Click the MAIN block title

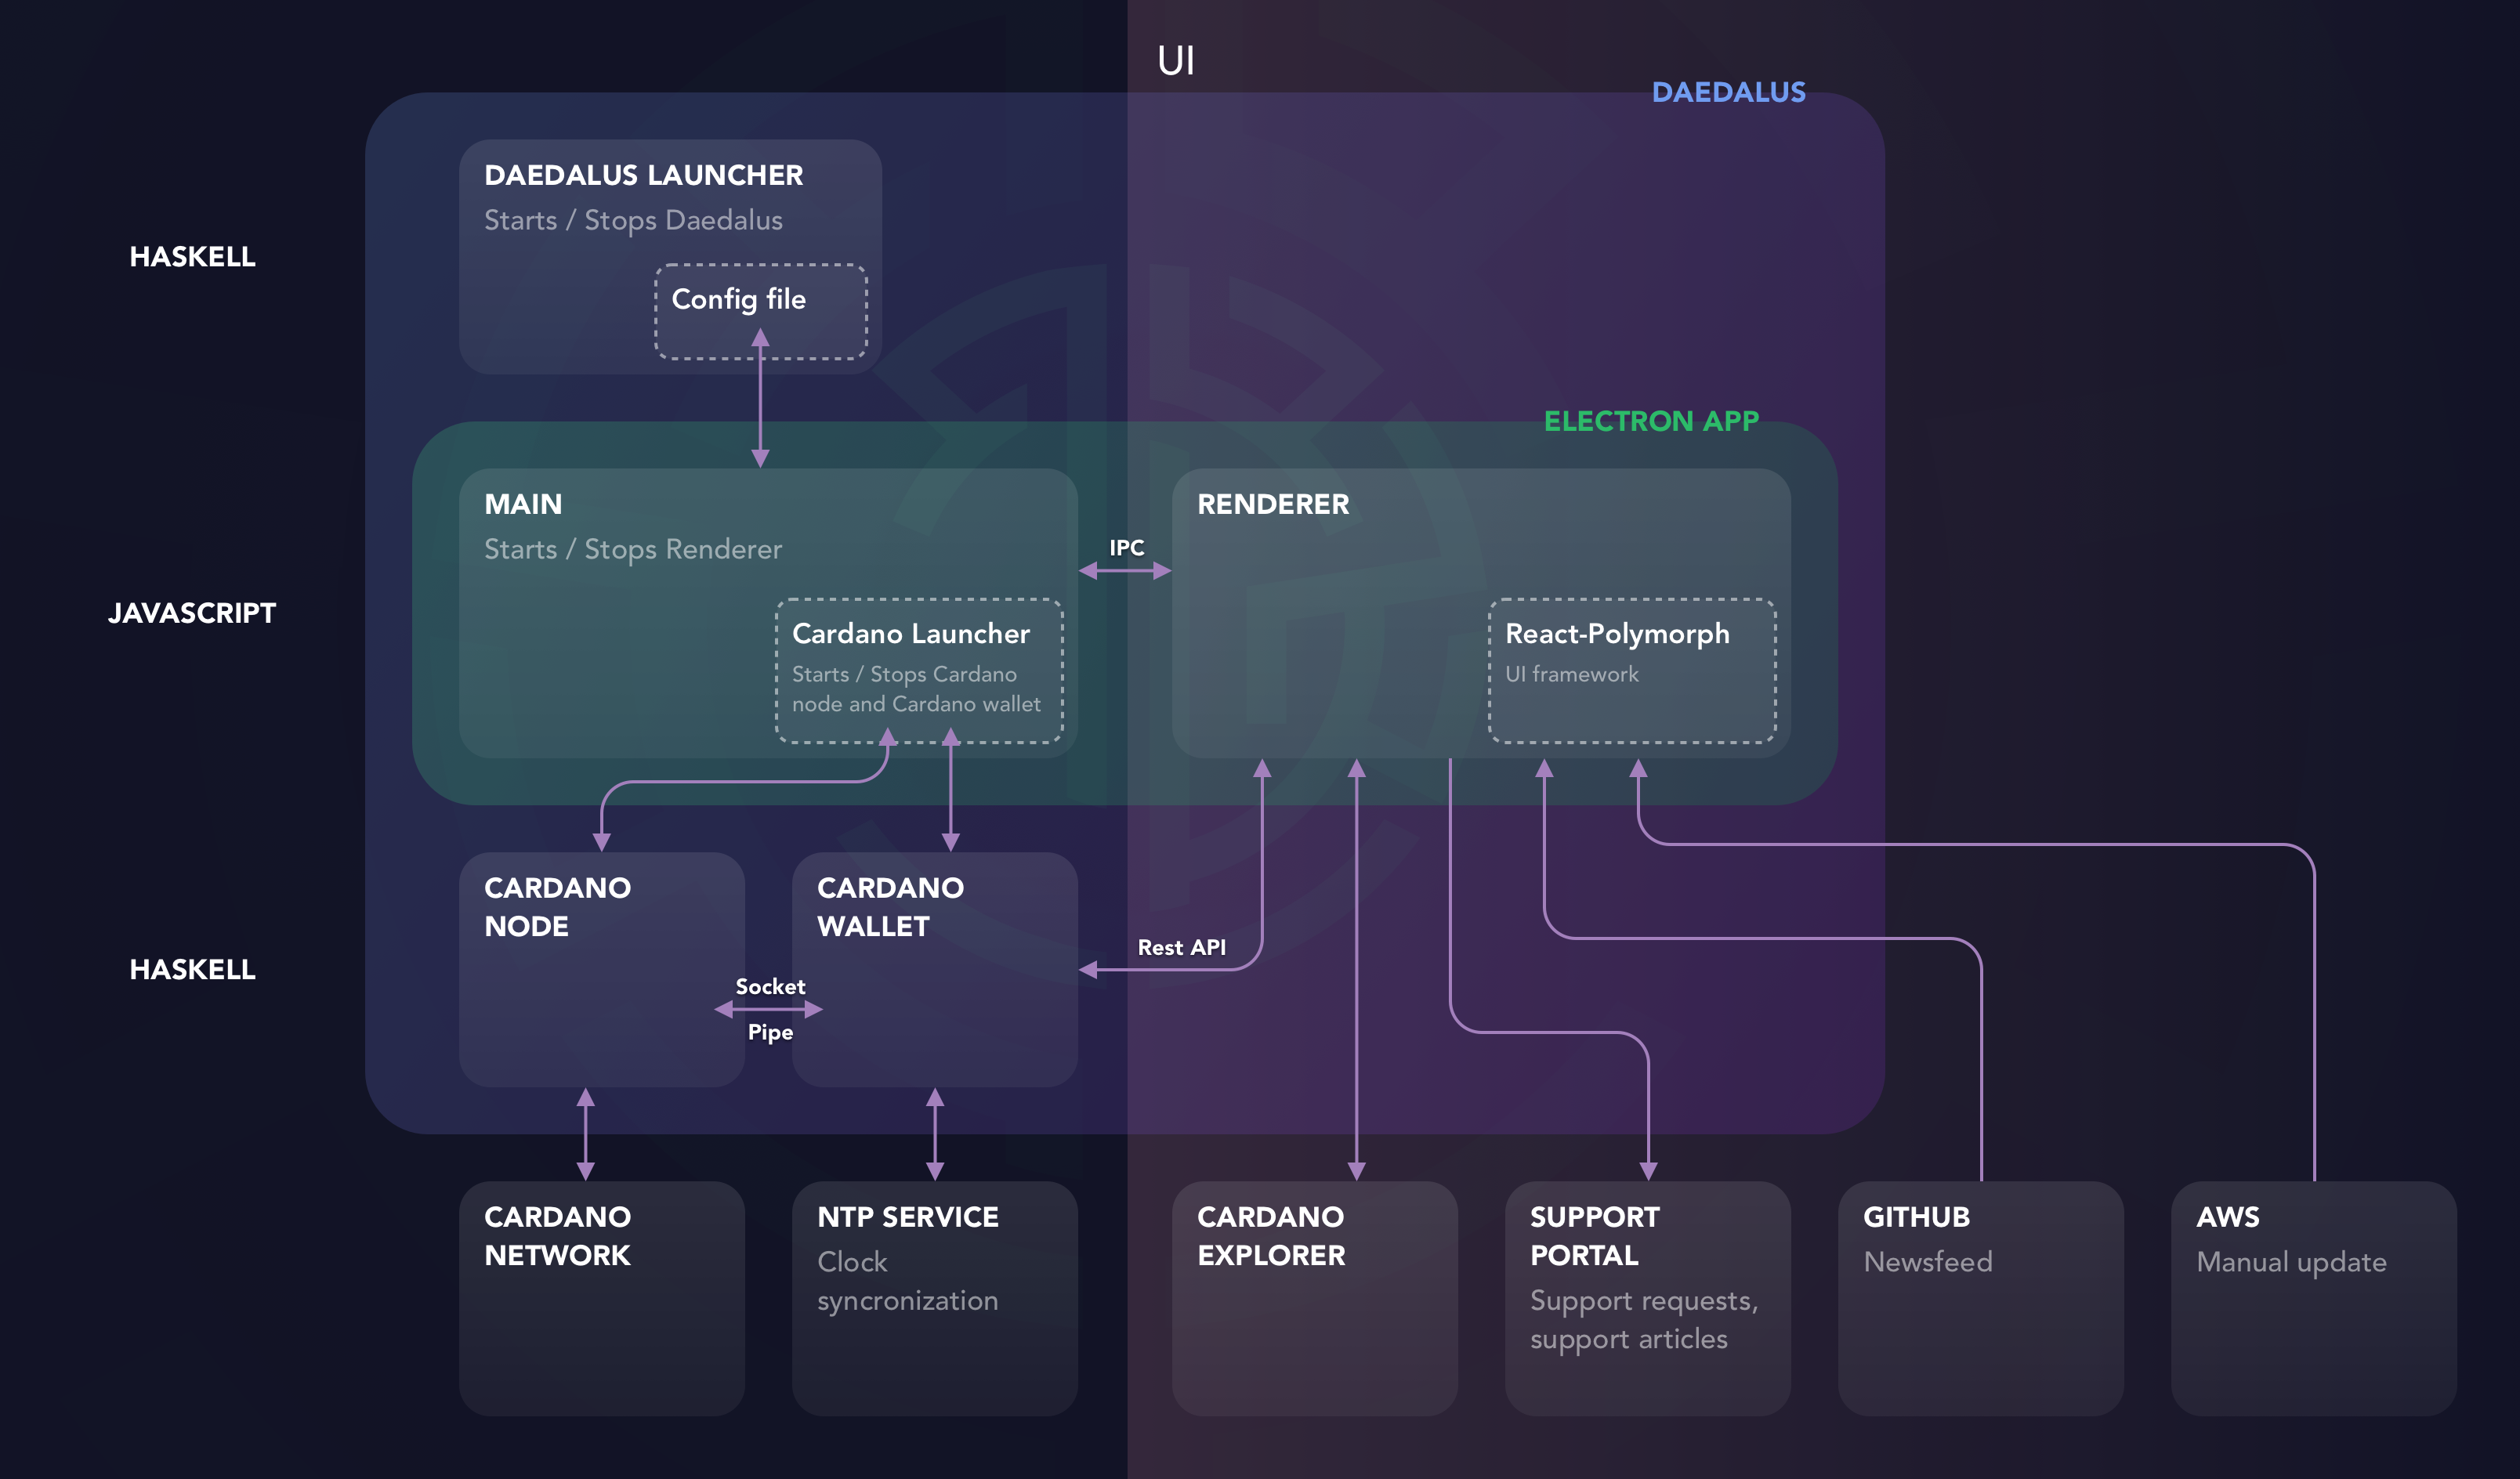tap(523, 504)
